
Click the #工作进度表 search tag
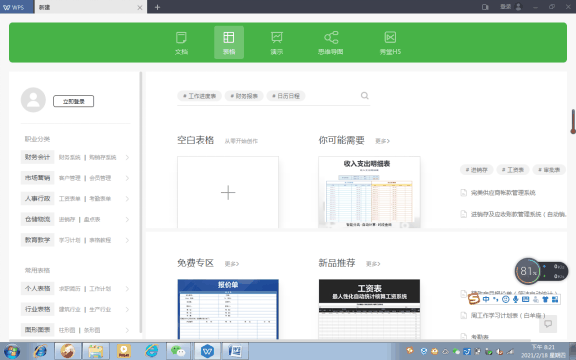[x=199, y=96]
